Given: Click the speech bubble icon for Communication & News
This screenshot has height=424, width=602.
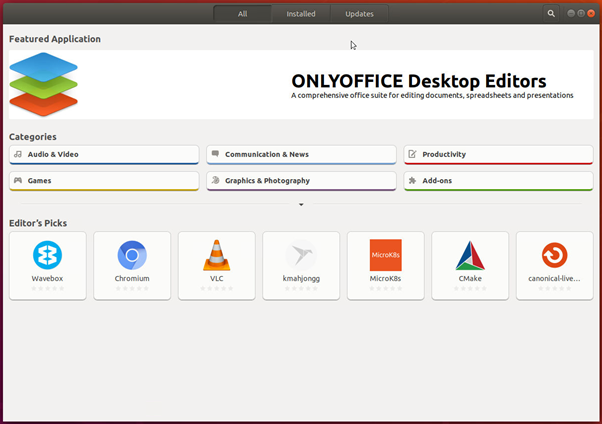Looking at the screenshot, I should pyautogui.click(x=215, y=154).
